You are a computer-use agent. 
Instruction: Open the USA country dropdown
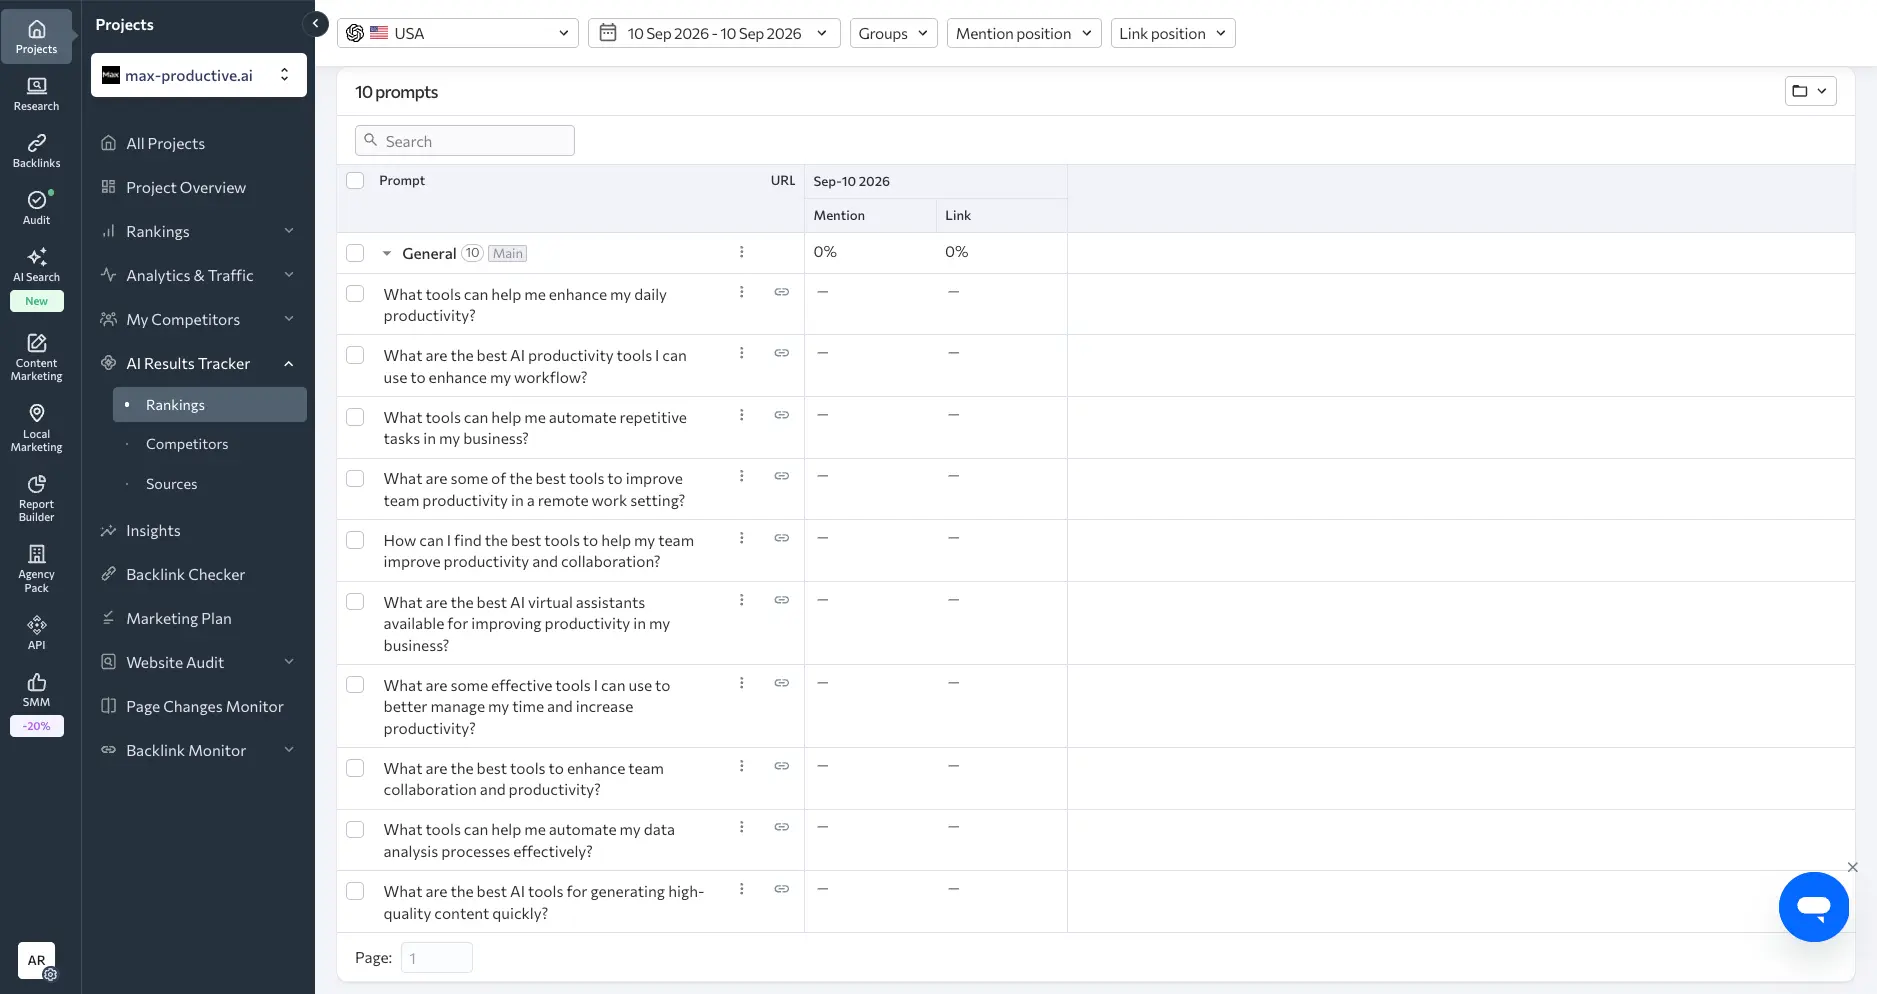click(x=457, y=33)
